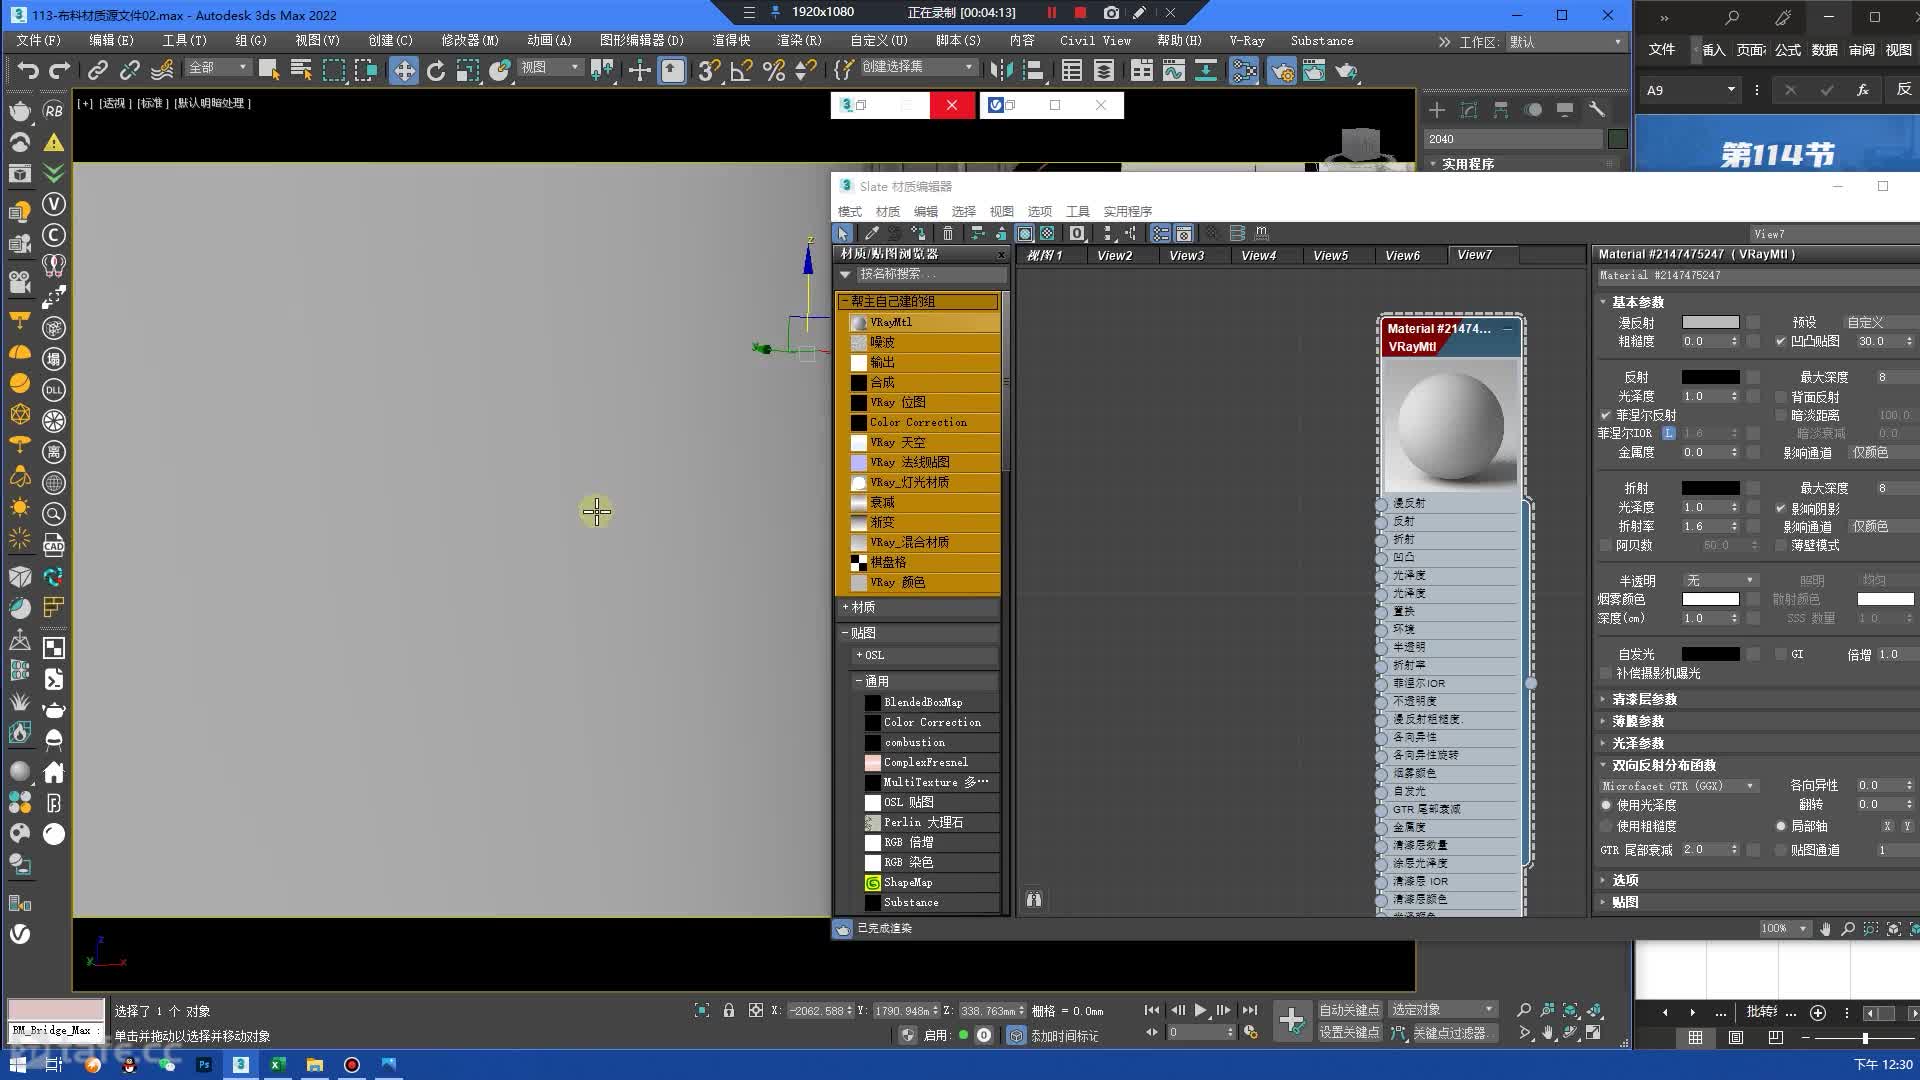The image size is (1920, 1080).
Task: Switch to the View6 tab
Action: (x=1403, y=256)
